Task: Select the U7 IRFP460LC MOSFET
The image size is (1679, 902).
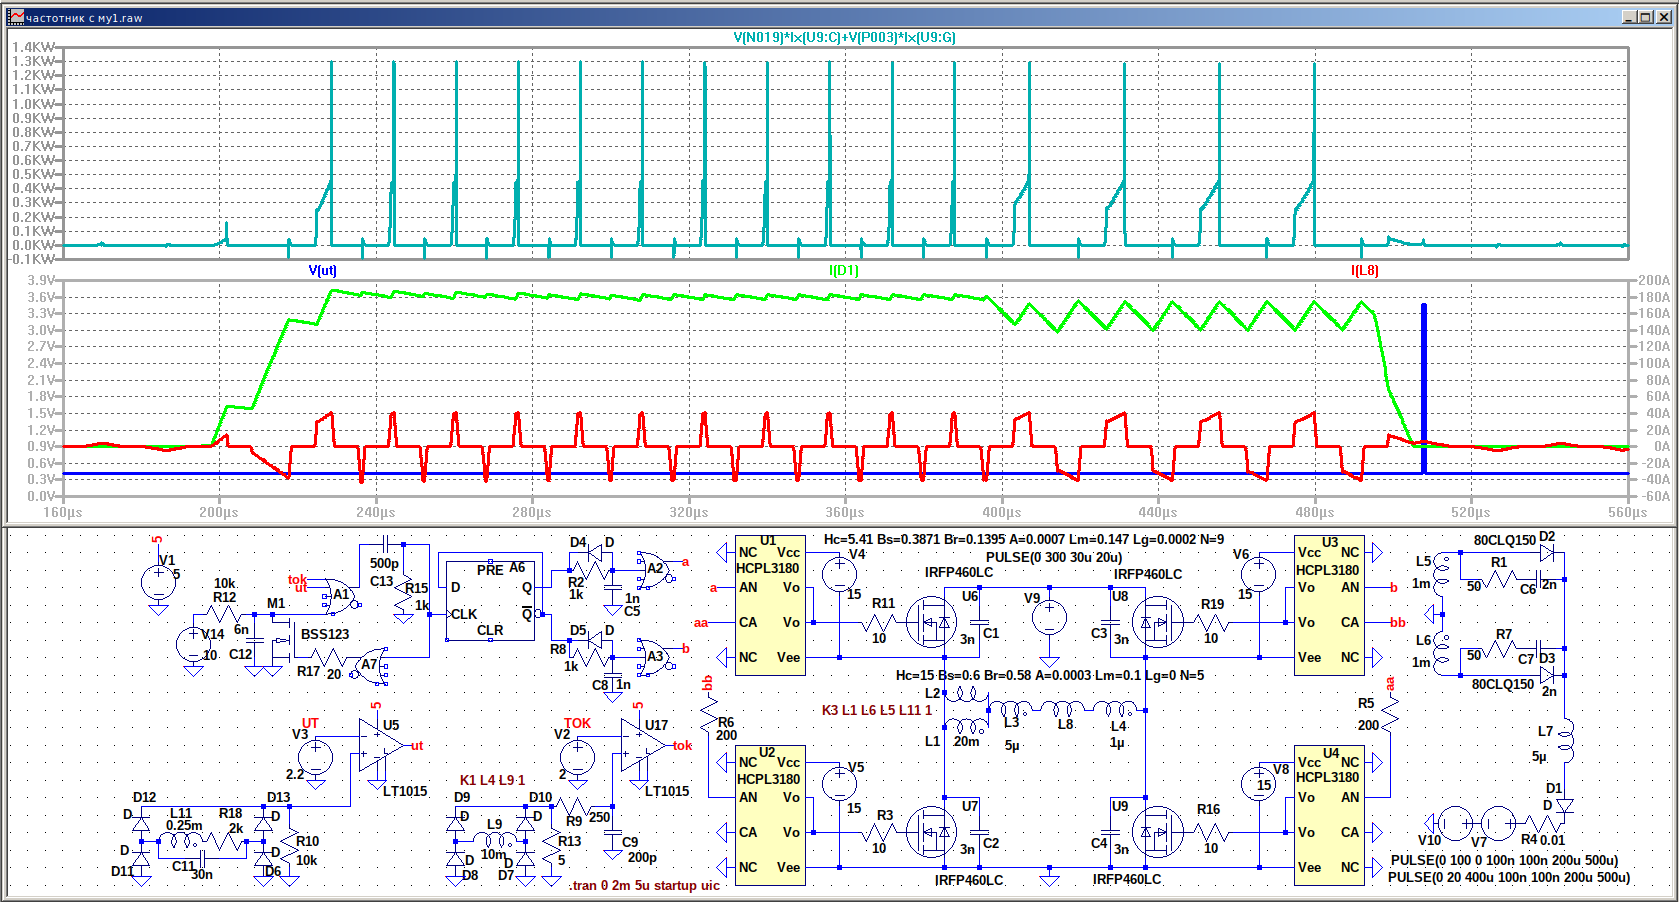Action: 932,832
